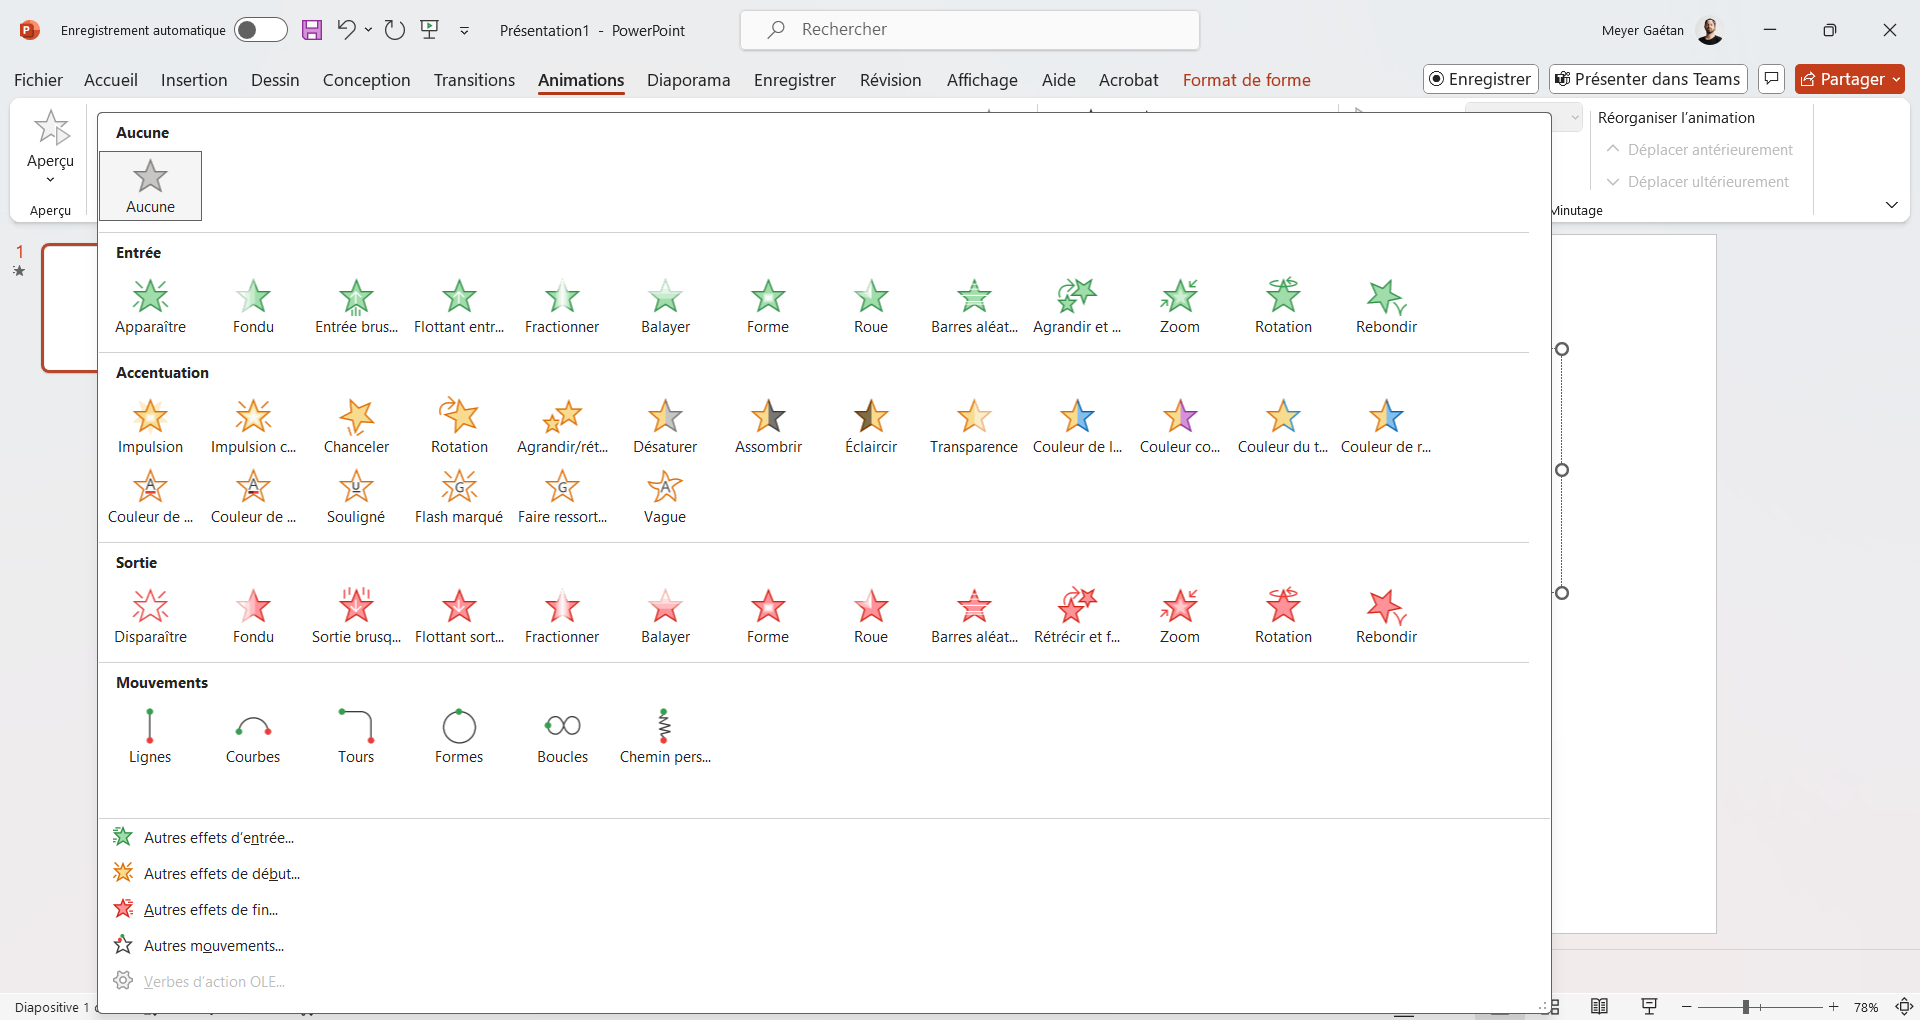Image resolution: width=1920 pixels, height=1020 pixels.
Task: Collapse the ribbon with the chevron
Action: (x=1891, y=205)
